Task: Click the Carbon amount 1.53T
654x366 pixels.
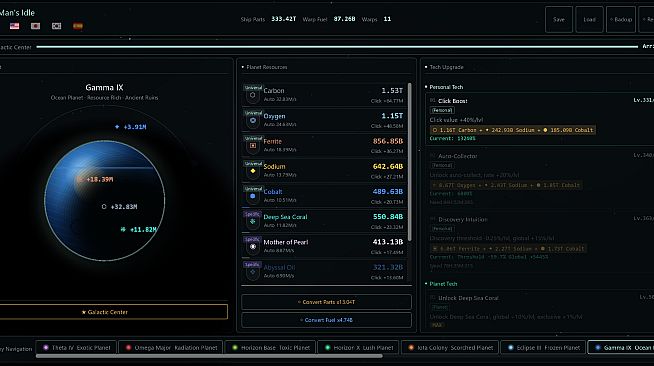Action: pos(392,90)
